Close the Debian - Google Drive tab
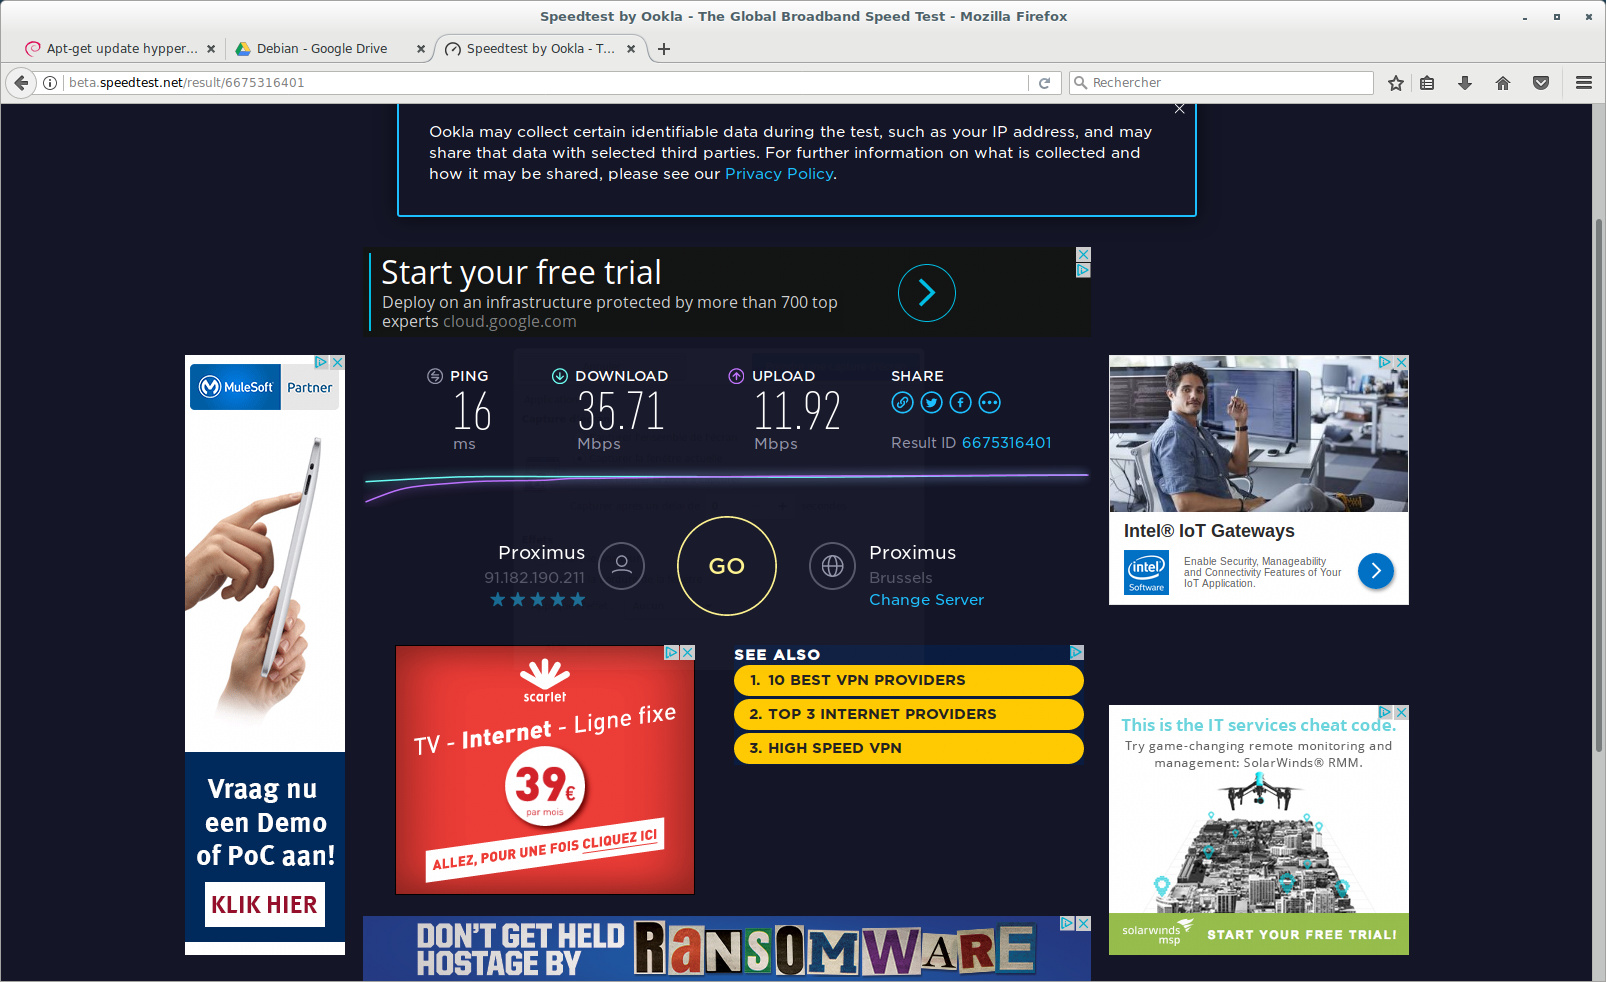The image size is (1606, 982). pos(421,49)
